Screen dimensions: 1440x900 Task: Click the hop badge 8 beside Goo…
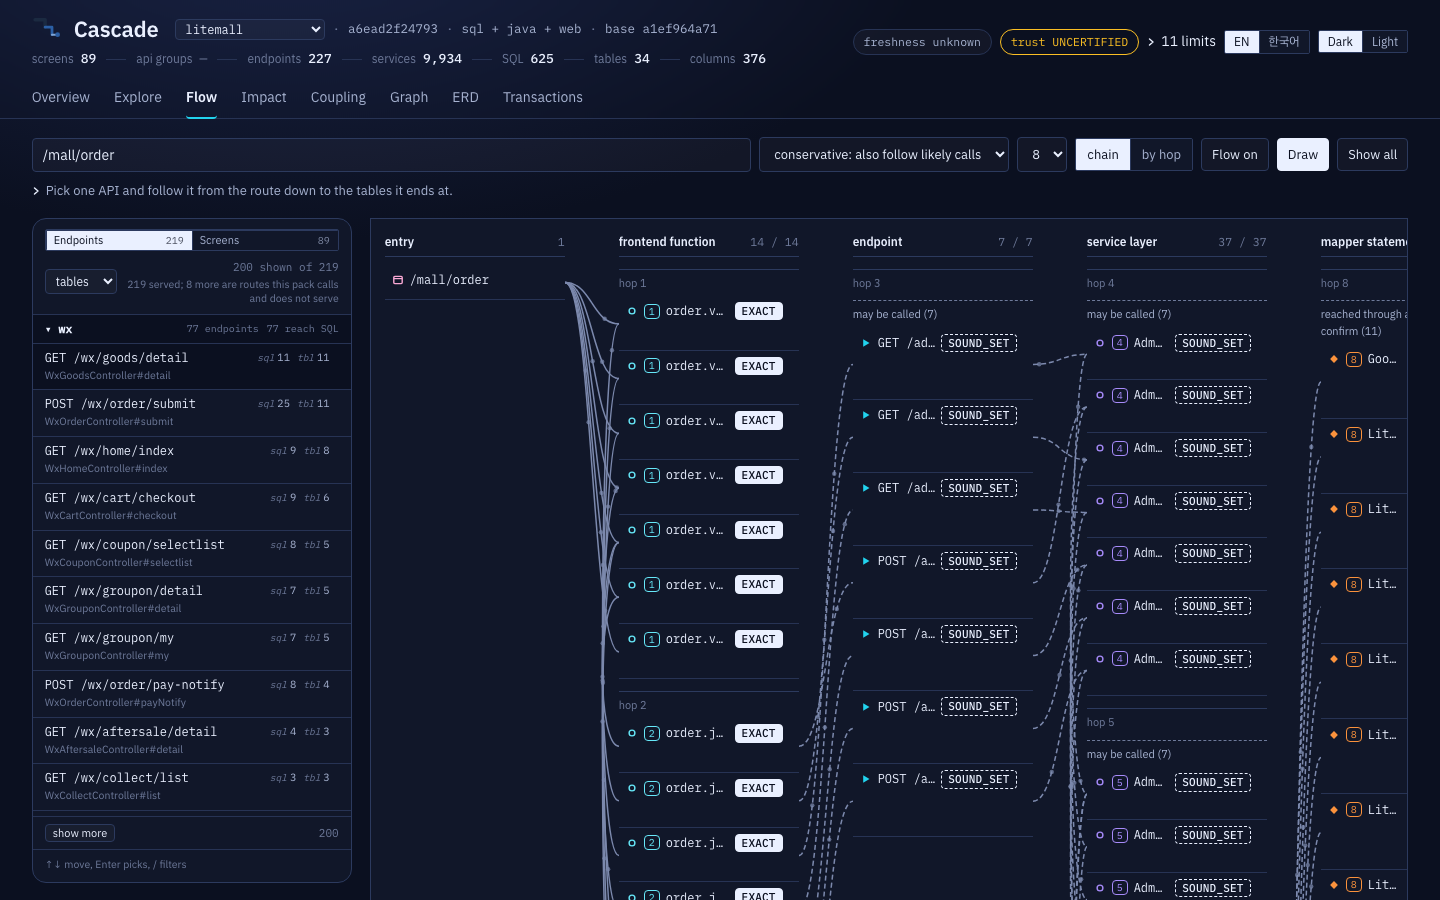[1353, 359]
